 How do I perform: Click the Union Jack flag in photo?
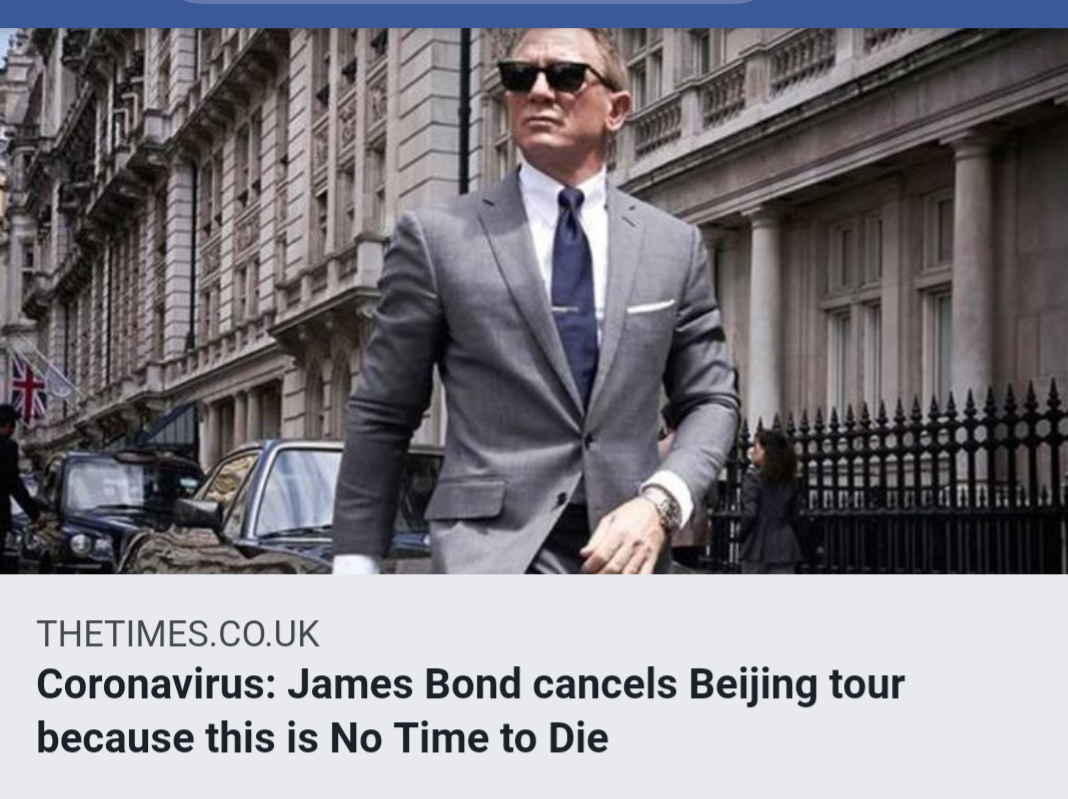29,388
